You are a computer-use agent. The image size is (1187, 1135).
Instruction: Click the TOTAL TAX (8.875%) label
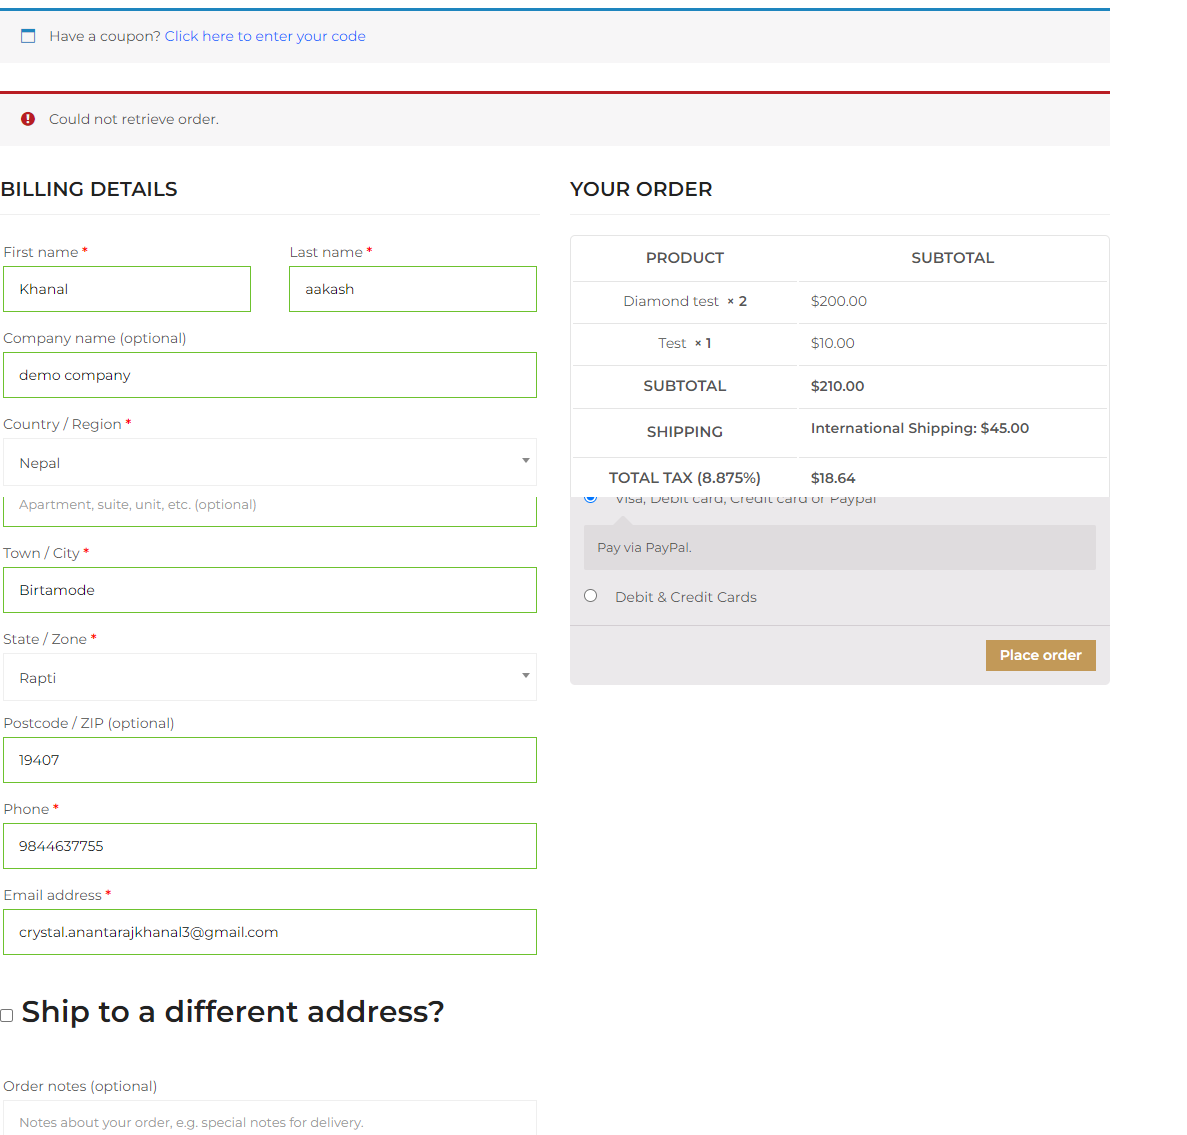(684, 478)
